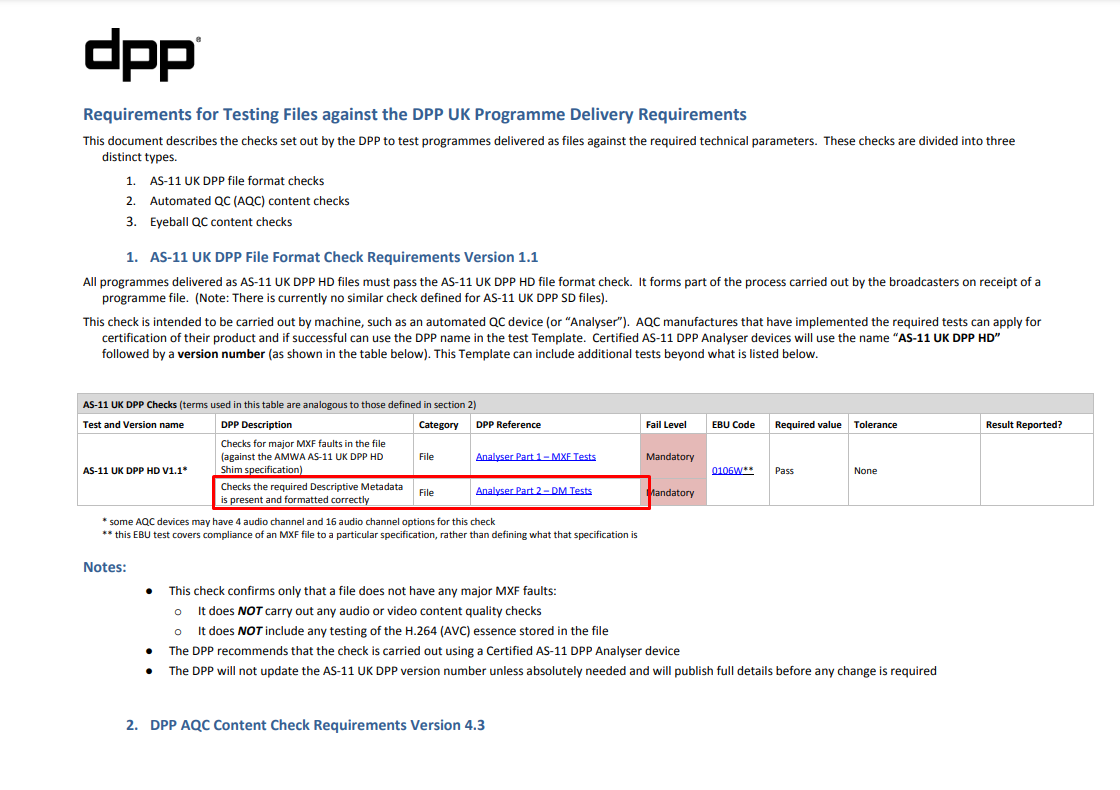Screen dimensions: 1120x790
Task: Click intro paragraph starting This document describes the checks
Action: coord(549,149)
